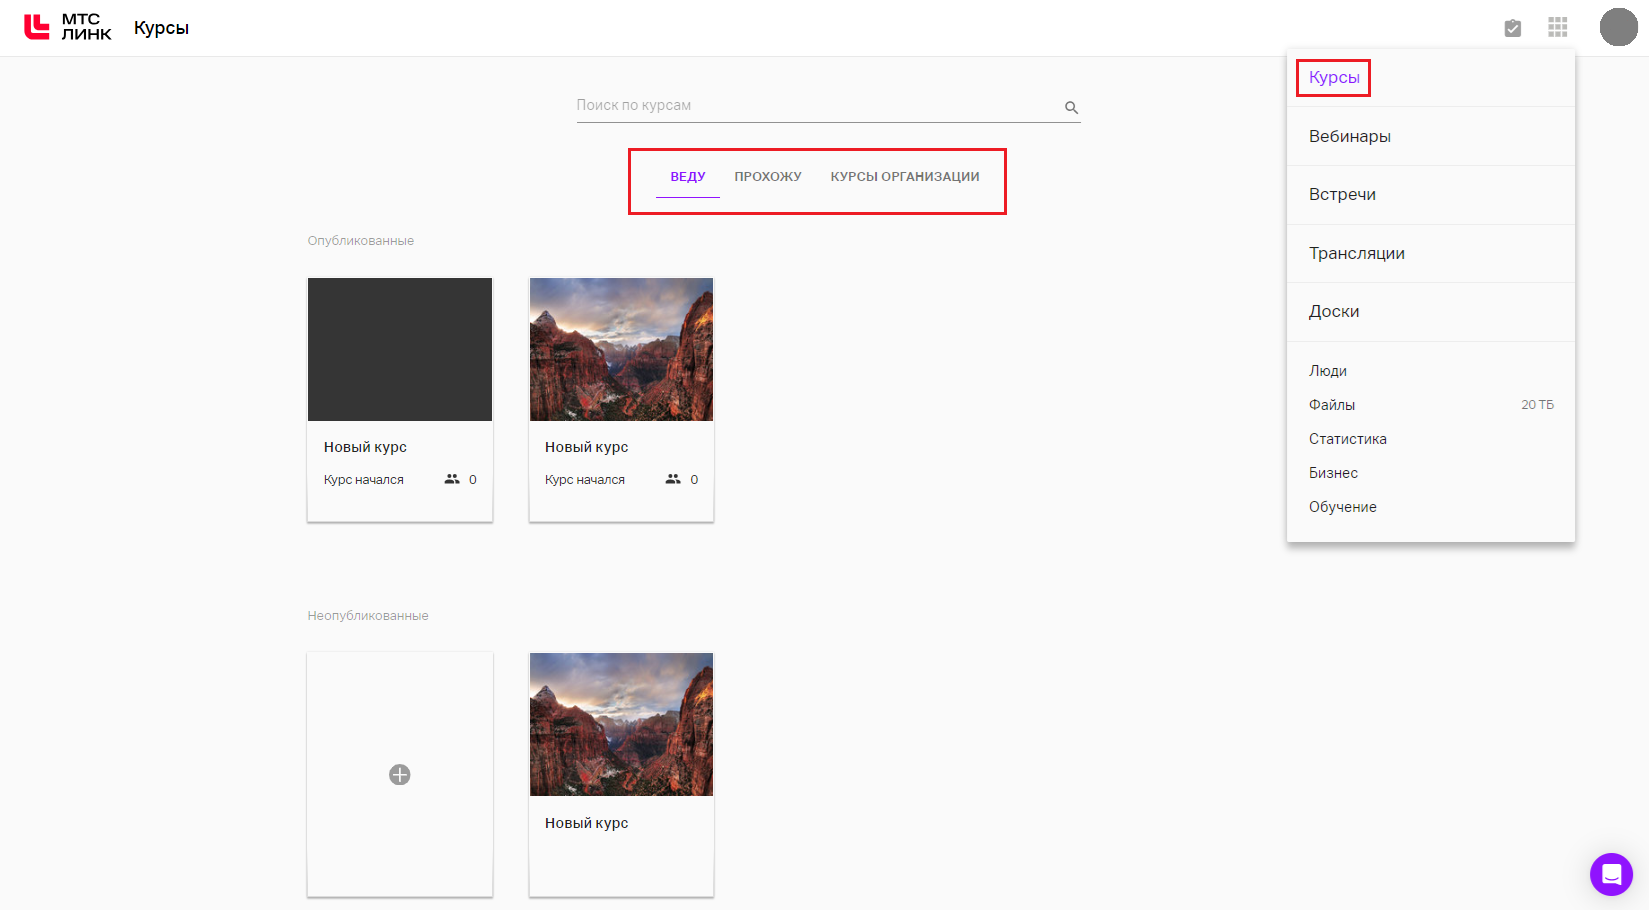The image size is (1649, 910).
Task: Click participants icon on published canyon course card
Action: 673,479
